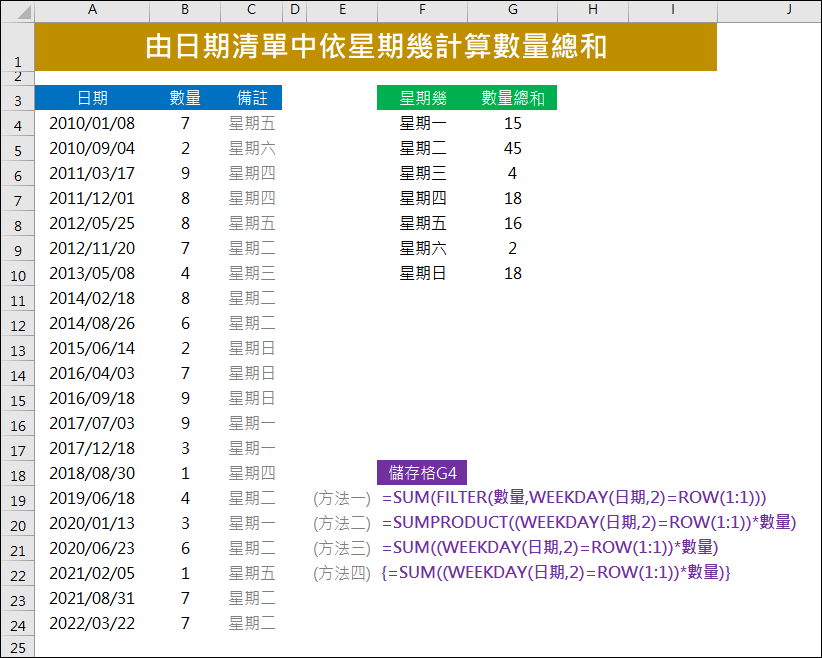Select date cell 2012/11/20
822x658 pixels.
[92, 248]
